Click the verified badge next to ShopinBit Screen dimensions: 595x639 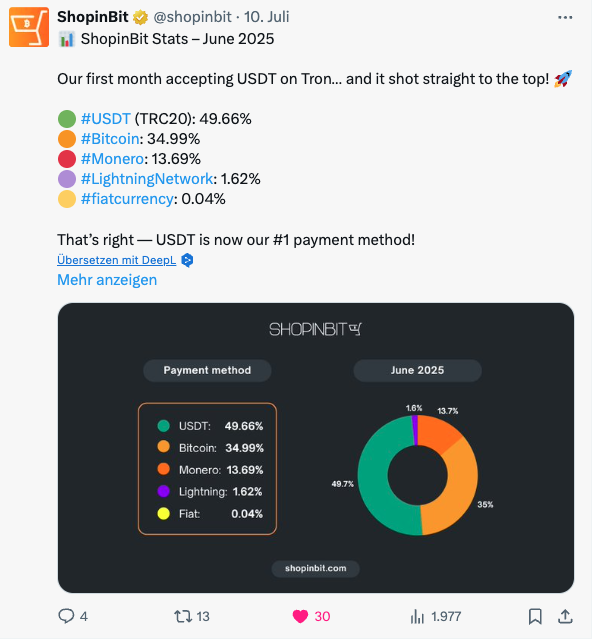141,17
